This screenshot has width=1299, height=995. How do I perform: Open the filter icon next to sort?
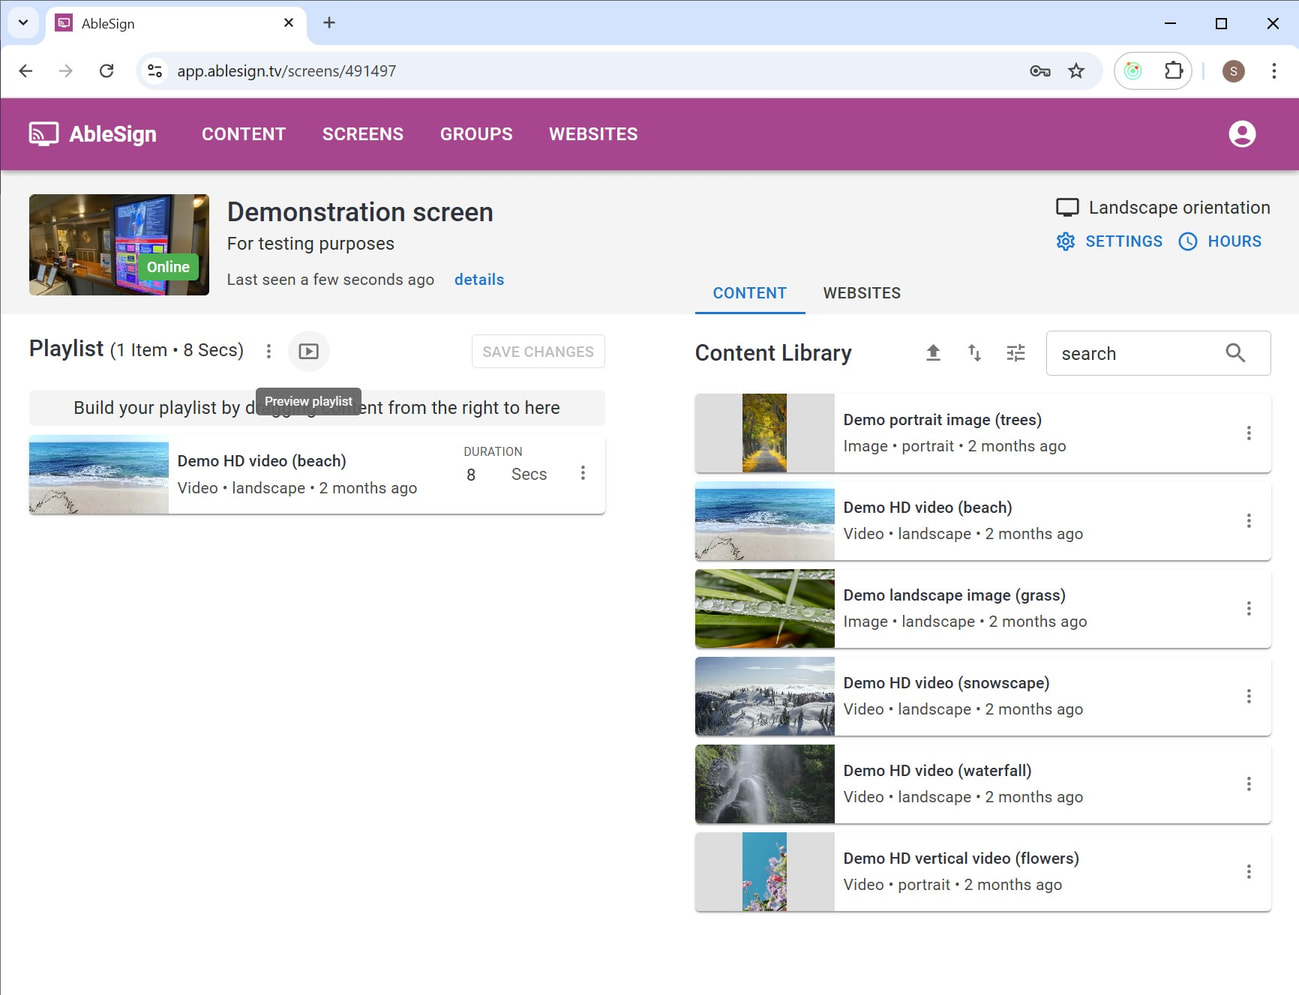coord(1015,353)
